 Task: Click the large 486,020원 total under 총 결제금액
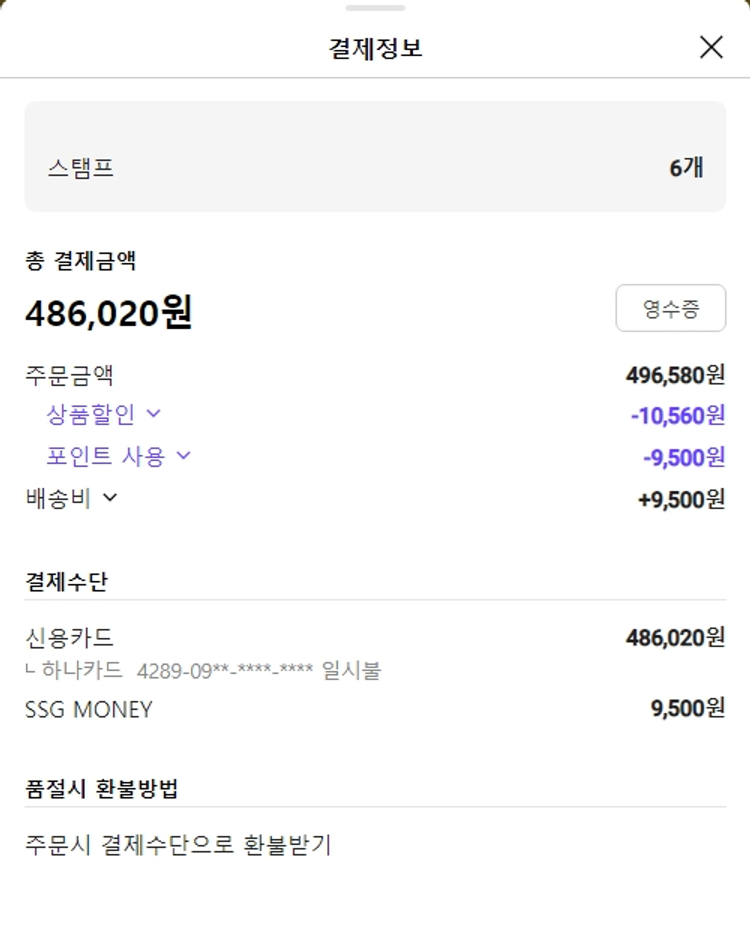click(x=108, y=313)
